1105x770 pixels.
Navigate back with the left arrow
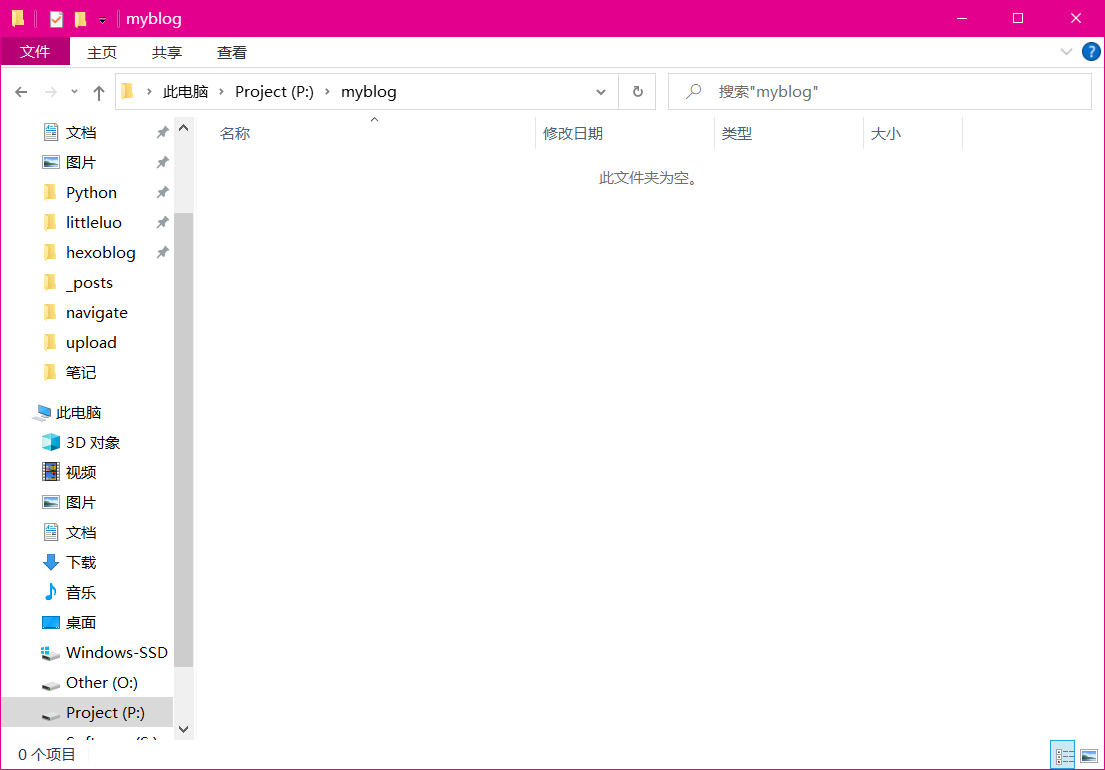[21, 92]
